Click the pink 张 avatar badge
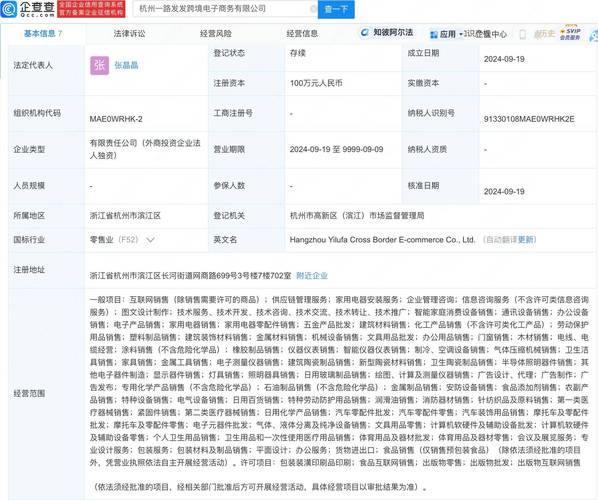598x500 pixels. coord(100,65)
